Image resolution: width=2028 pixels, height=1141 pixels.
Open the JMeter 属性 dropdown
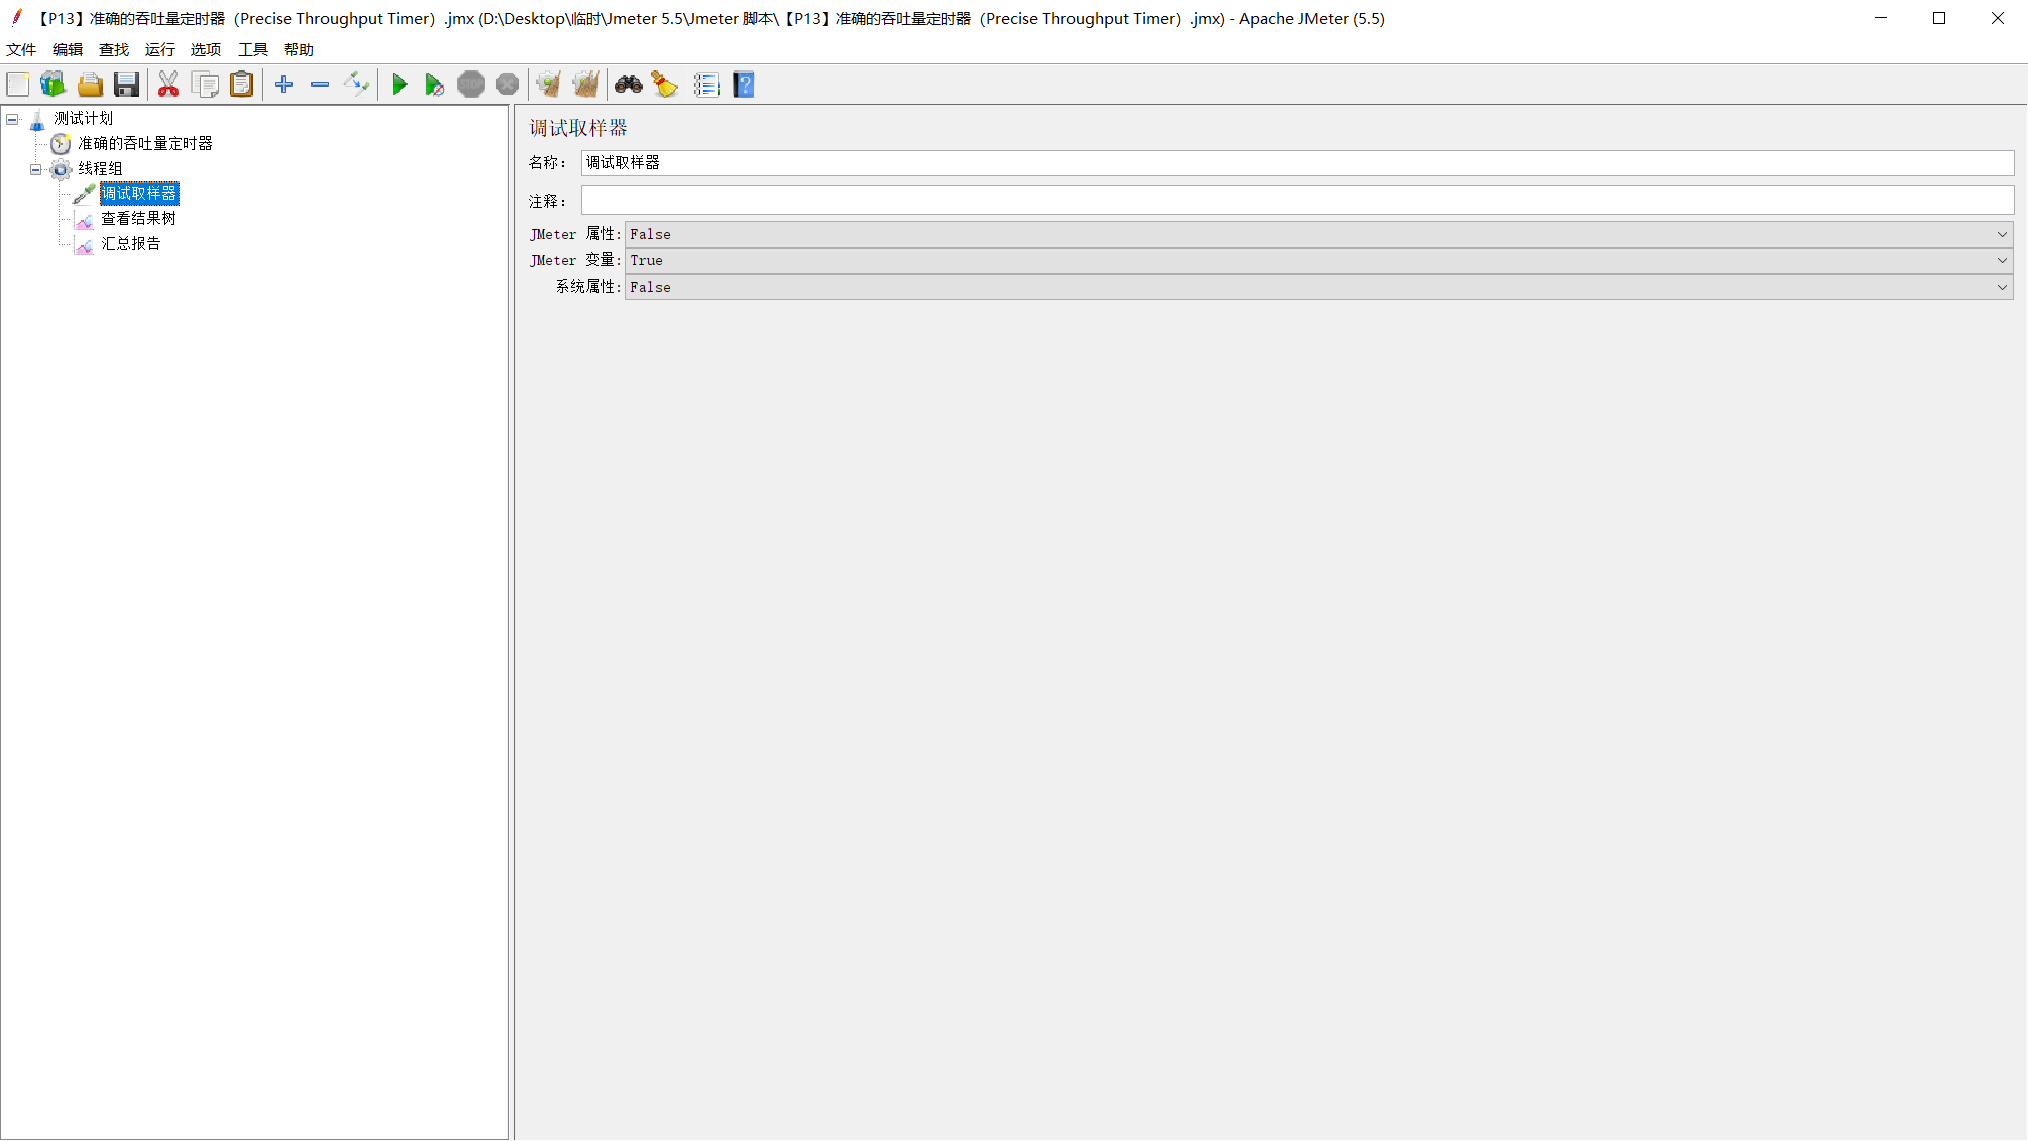click(1319, 234)
